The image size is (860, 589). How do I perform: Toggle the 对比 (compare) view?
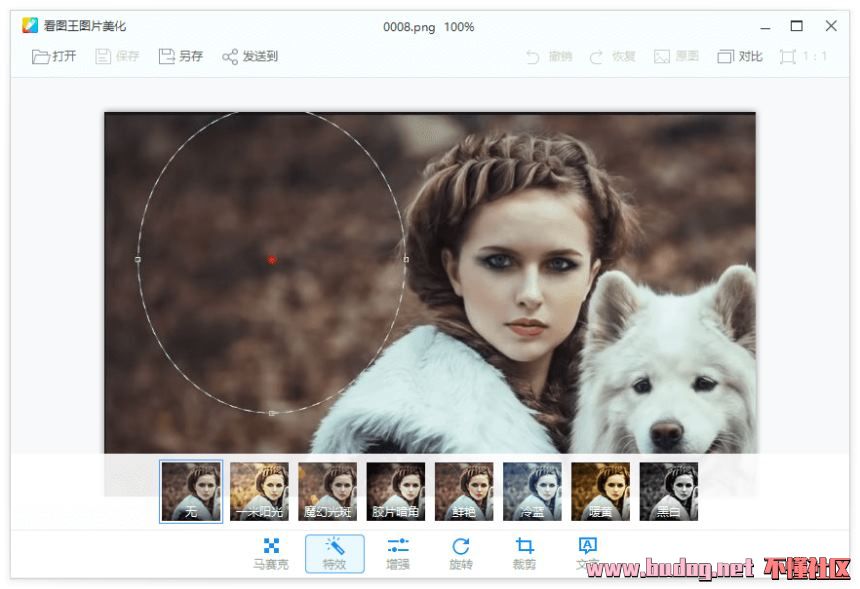[740, 56]
